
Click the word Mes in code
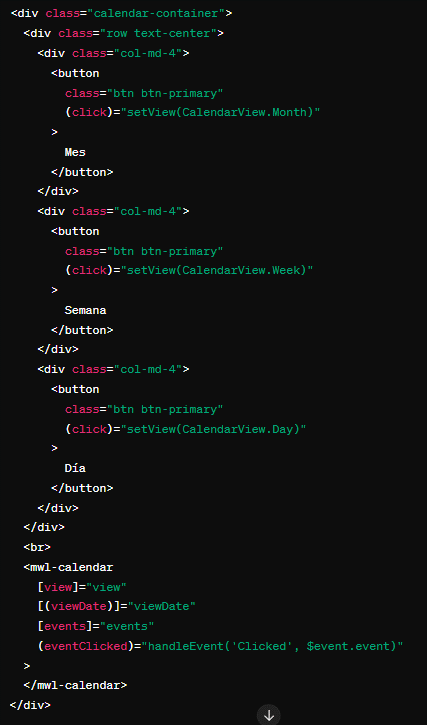[75, 152]
